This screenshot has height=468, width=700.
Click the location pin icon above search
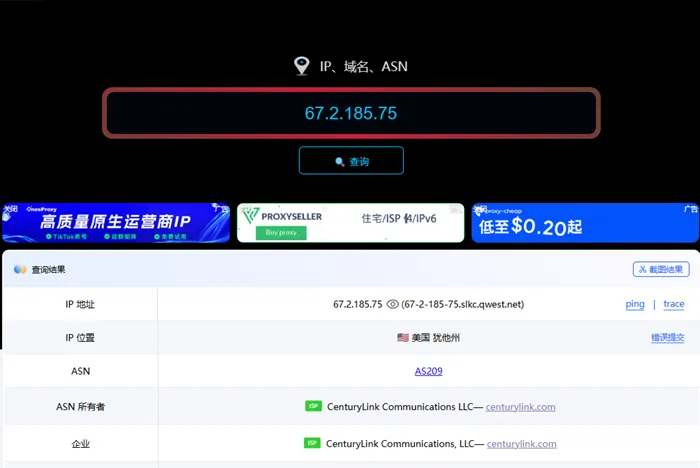302,66
